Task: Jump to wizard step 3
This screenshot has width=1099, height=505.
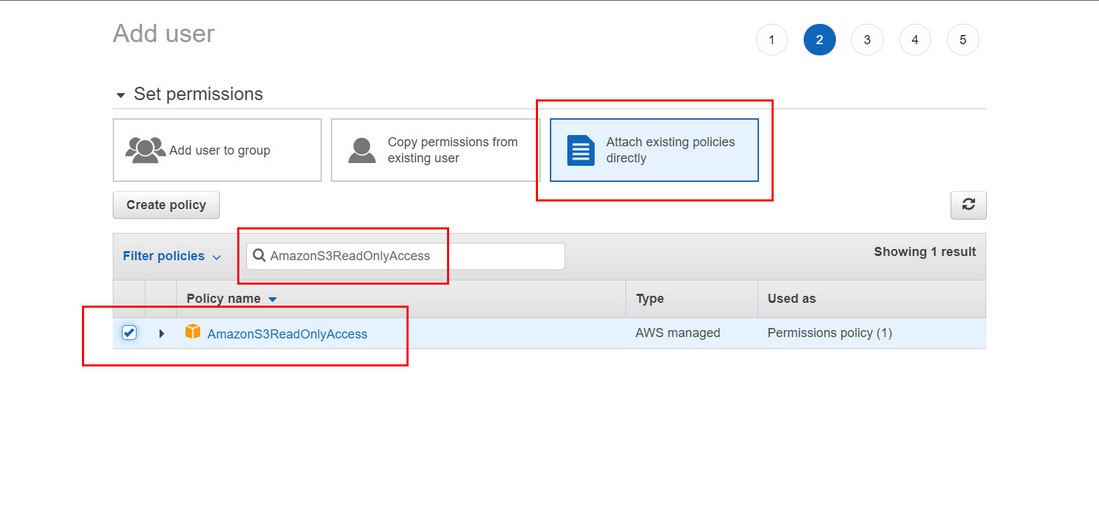Action: (867, 40)
